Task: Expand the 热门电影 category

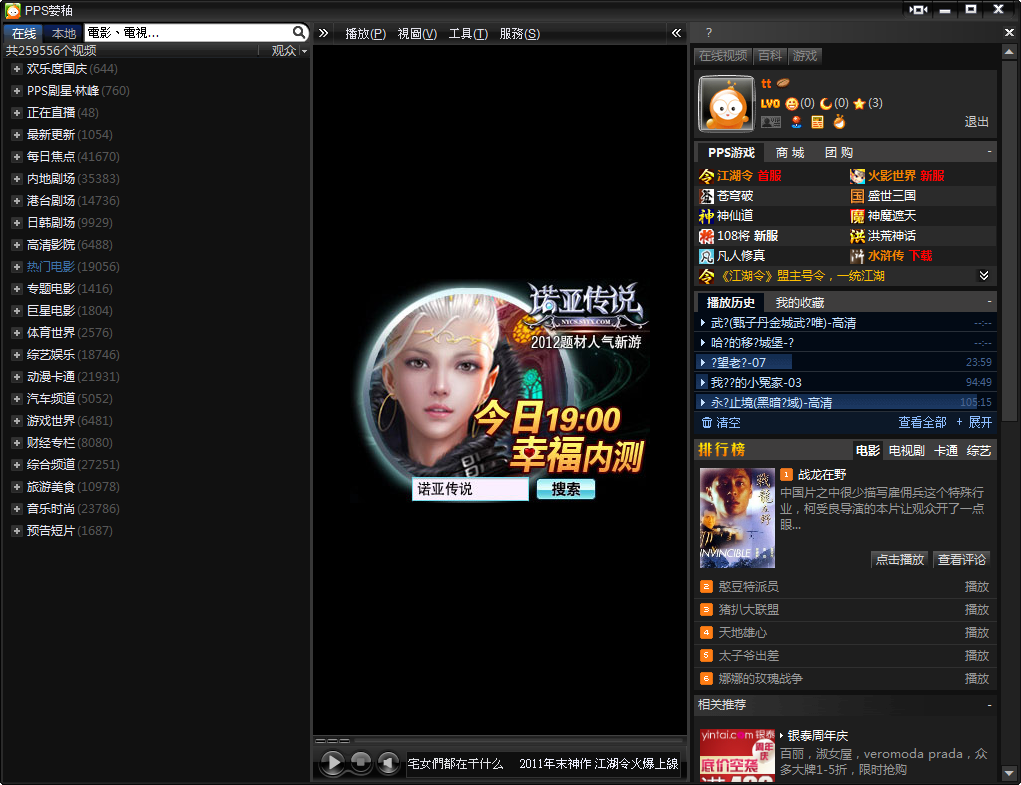Action: point(17,267)
